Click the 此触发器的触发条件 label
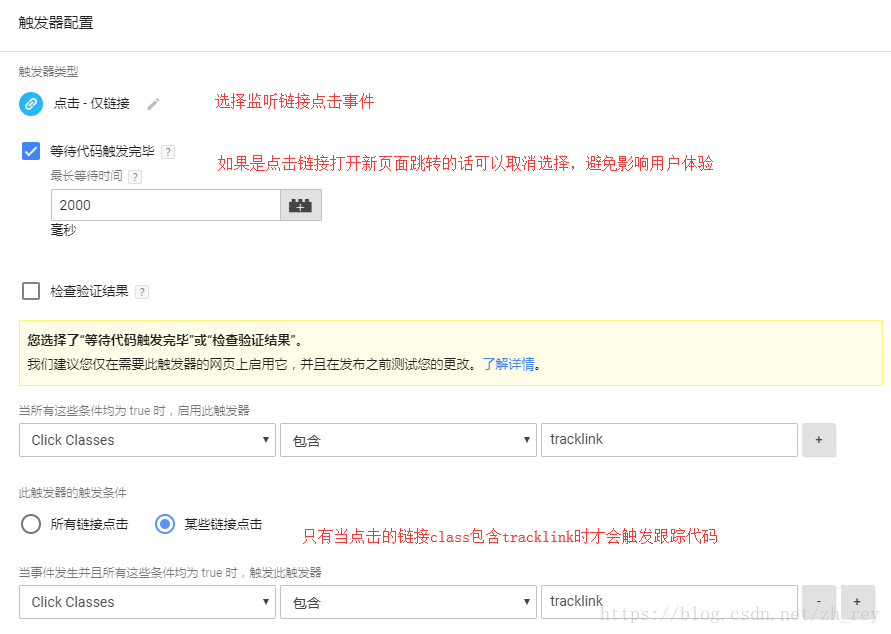891x634 pixels. click(x=72, y=493)
